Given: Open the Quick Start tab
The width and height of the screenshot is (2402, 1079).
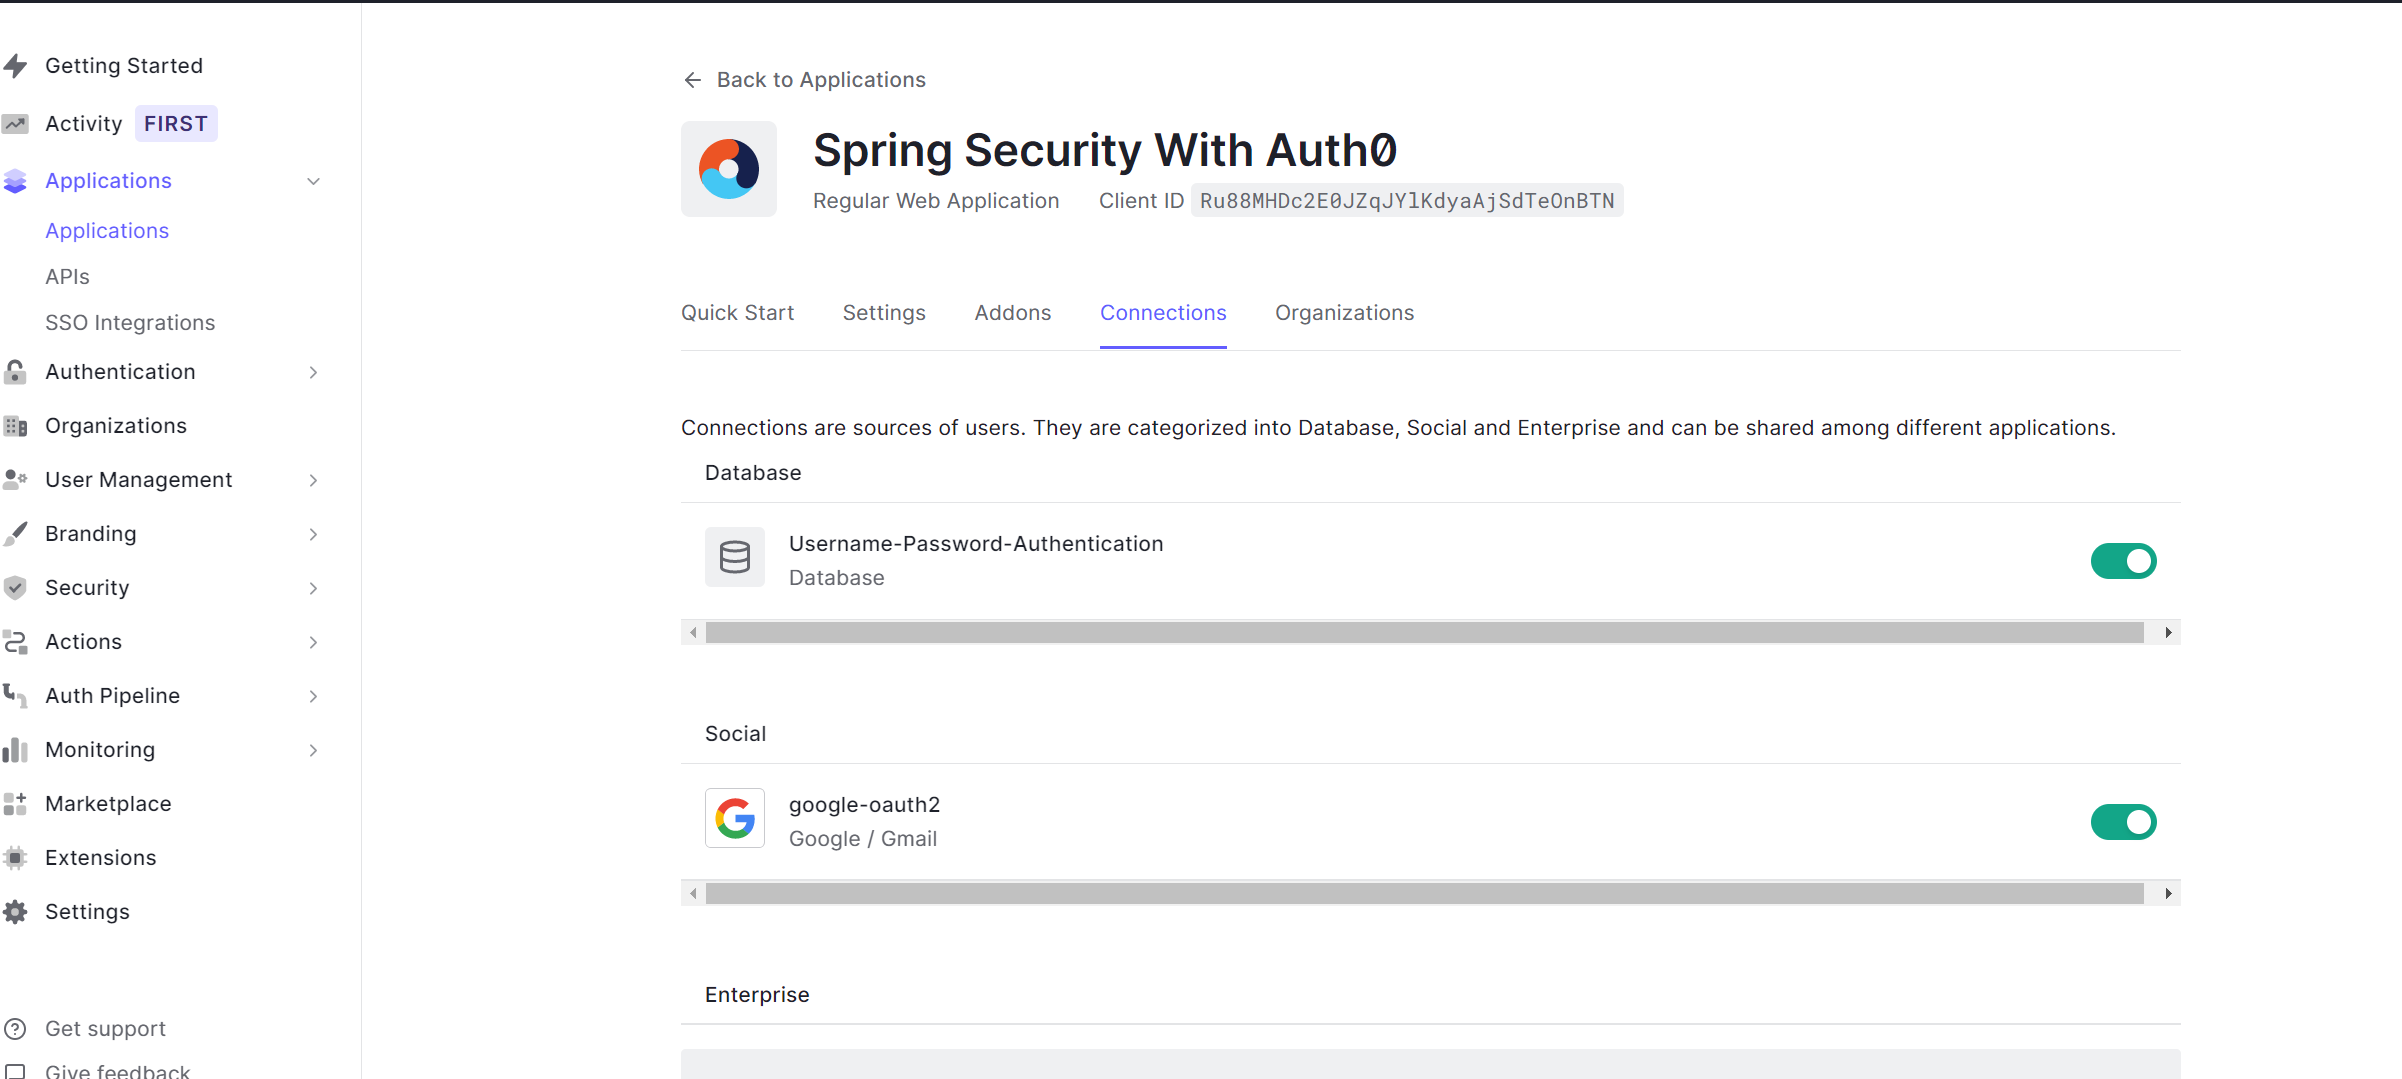Looking at the screenshot, I should point(737,313).
